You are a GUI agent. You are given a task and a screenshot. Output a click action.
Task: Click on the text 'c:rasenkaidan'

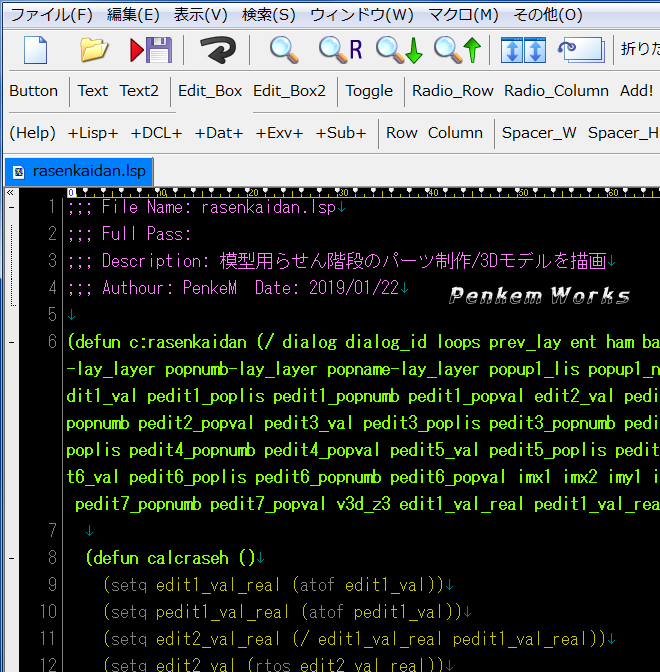188,342
